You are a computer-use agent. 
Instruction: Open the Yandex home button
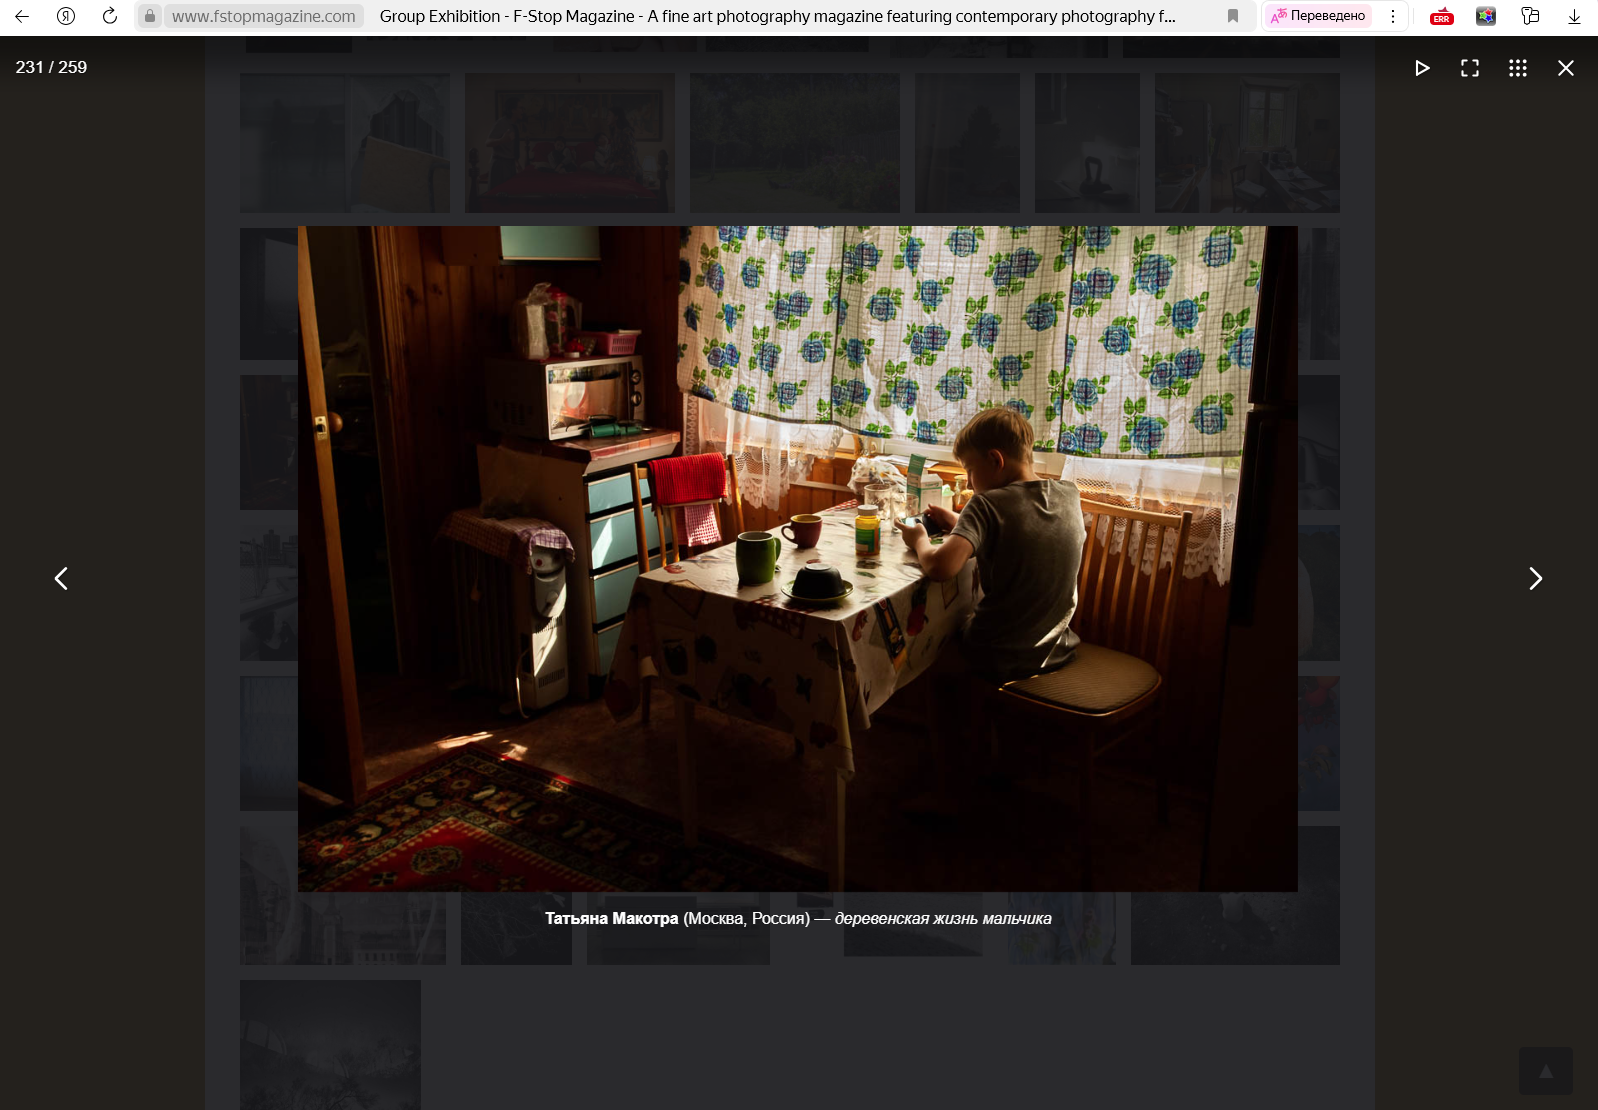click(x=66, y=16)
